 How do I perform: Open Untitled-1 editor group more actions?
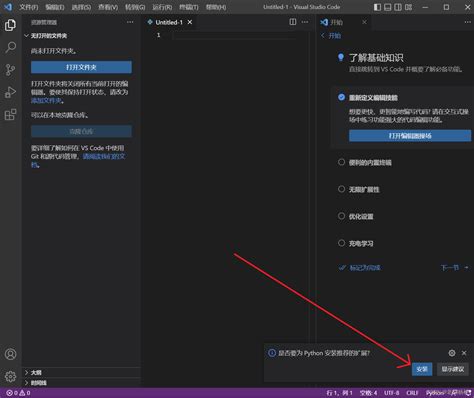pos(305,22)
